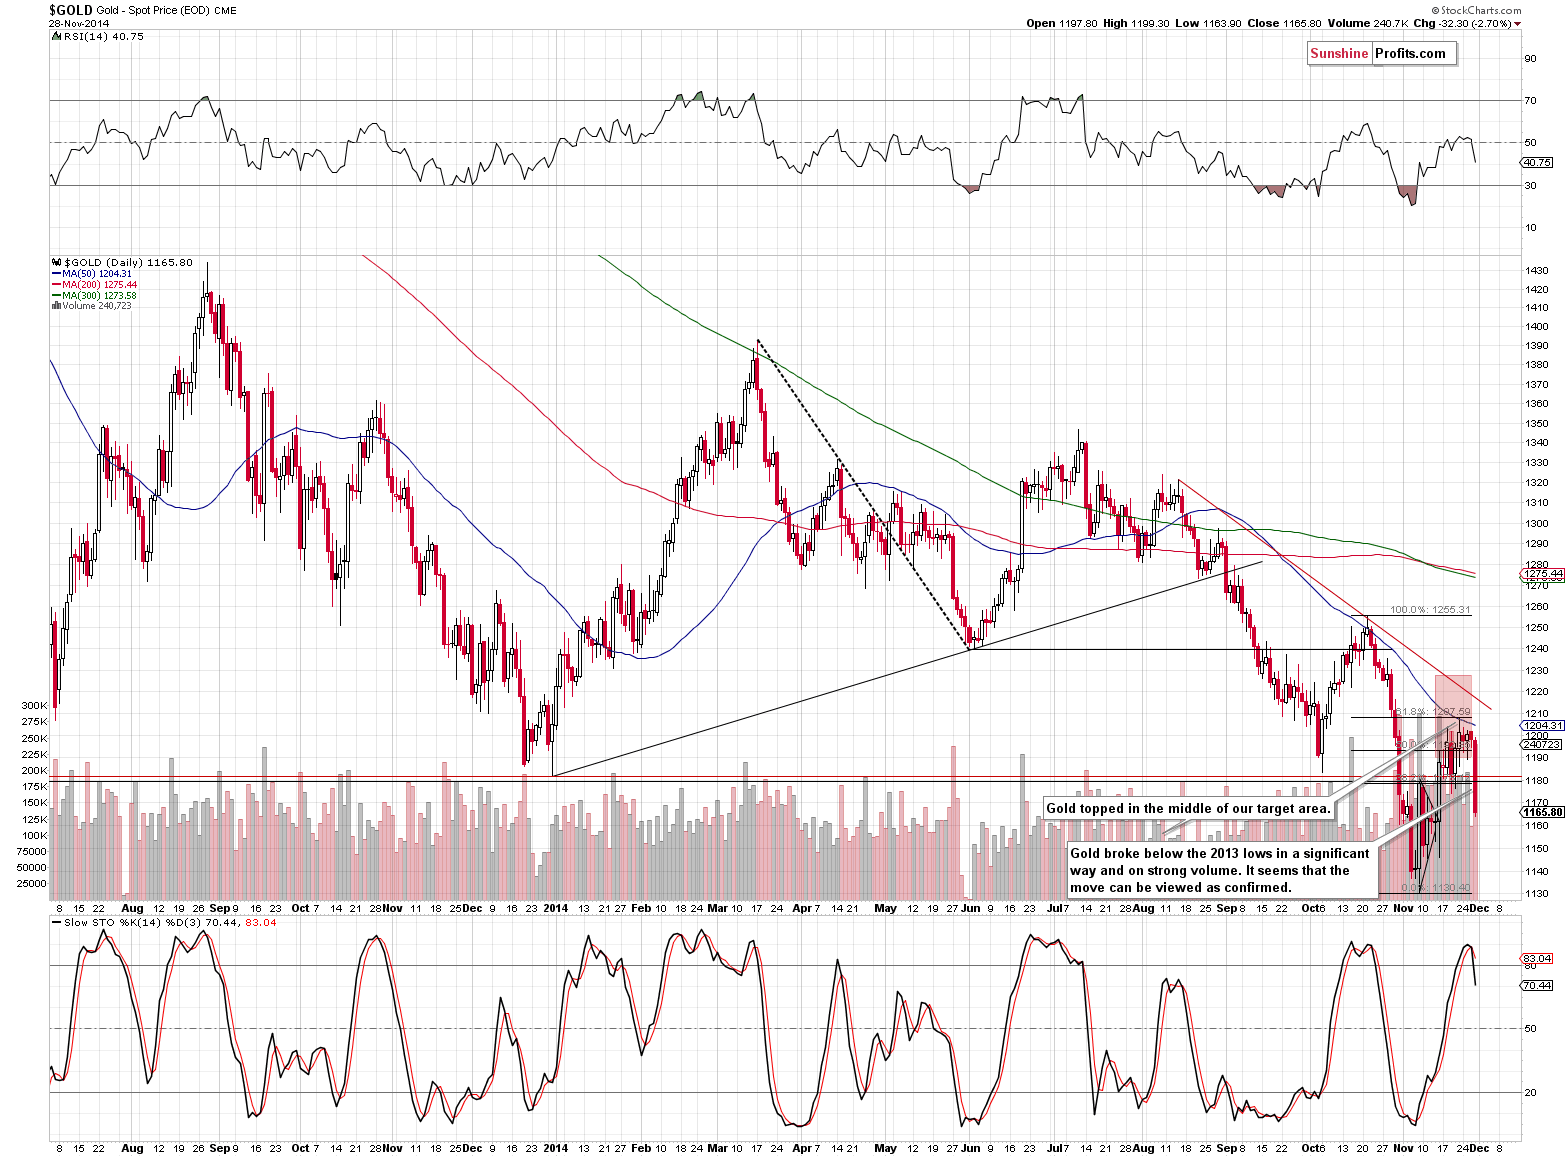Screen dimensions: 1565x1157
Task: Click the 83.04 stochastic axis tag
Action: (x=1537, y=958)
